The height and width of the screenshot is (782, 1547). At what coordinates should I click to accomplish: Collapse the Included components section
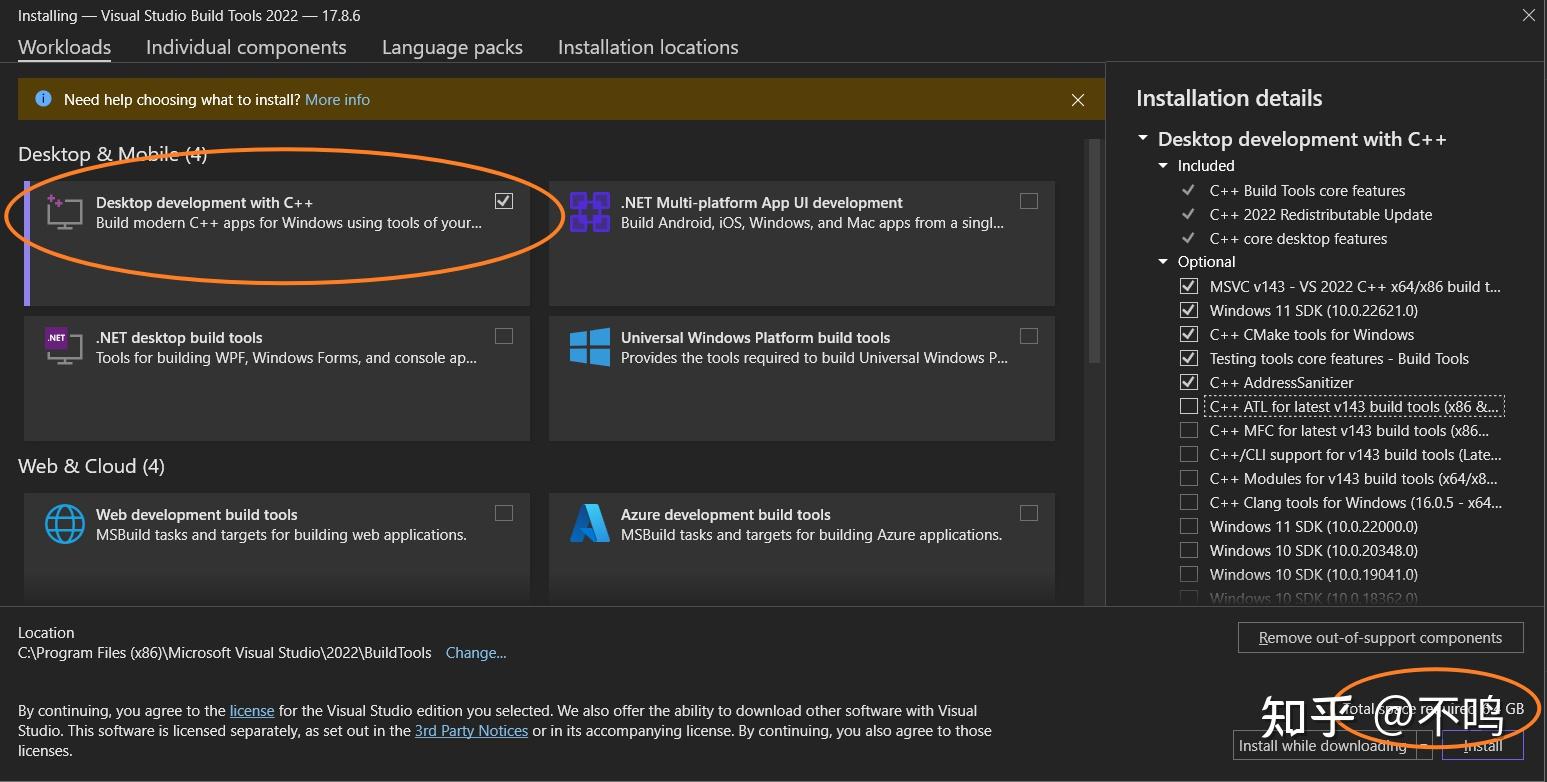(1163, 166)
